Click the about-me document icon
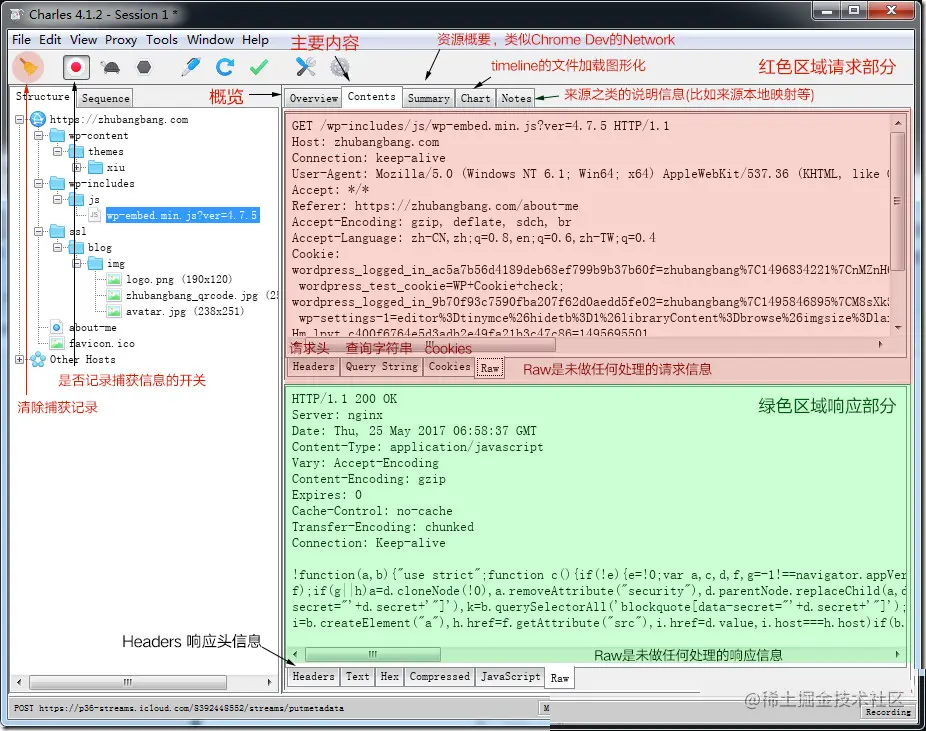 [57, 327]
